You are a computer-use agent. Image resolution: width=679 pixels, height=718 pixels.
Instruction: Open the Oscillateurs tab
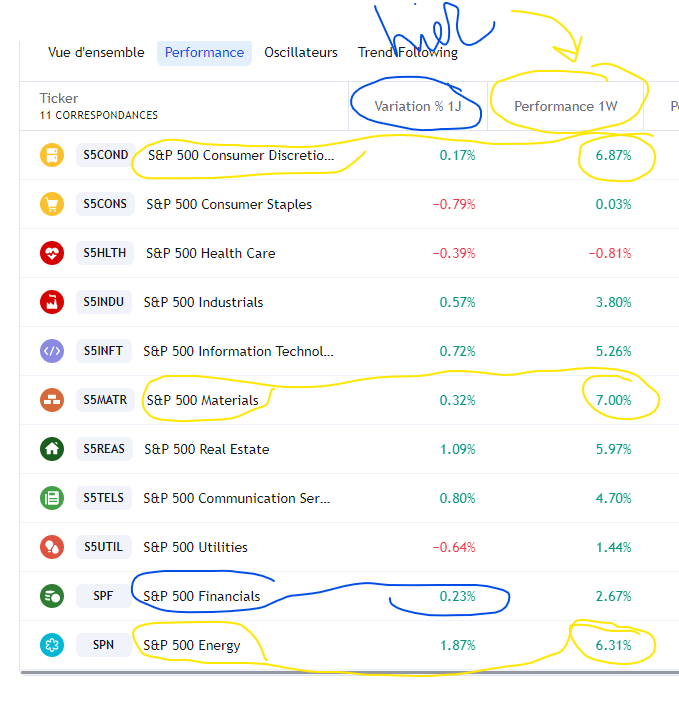click(301, 53)
